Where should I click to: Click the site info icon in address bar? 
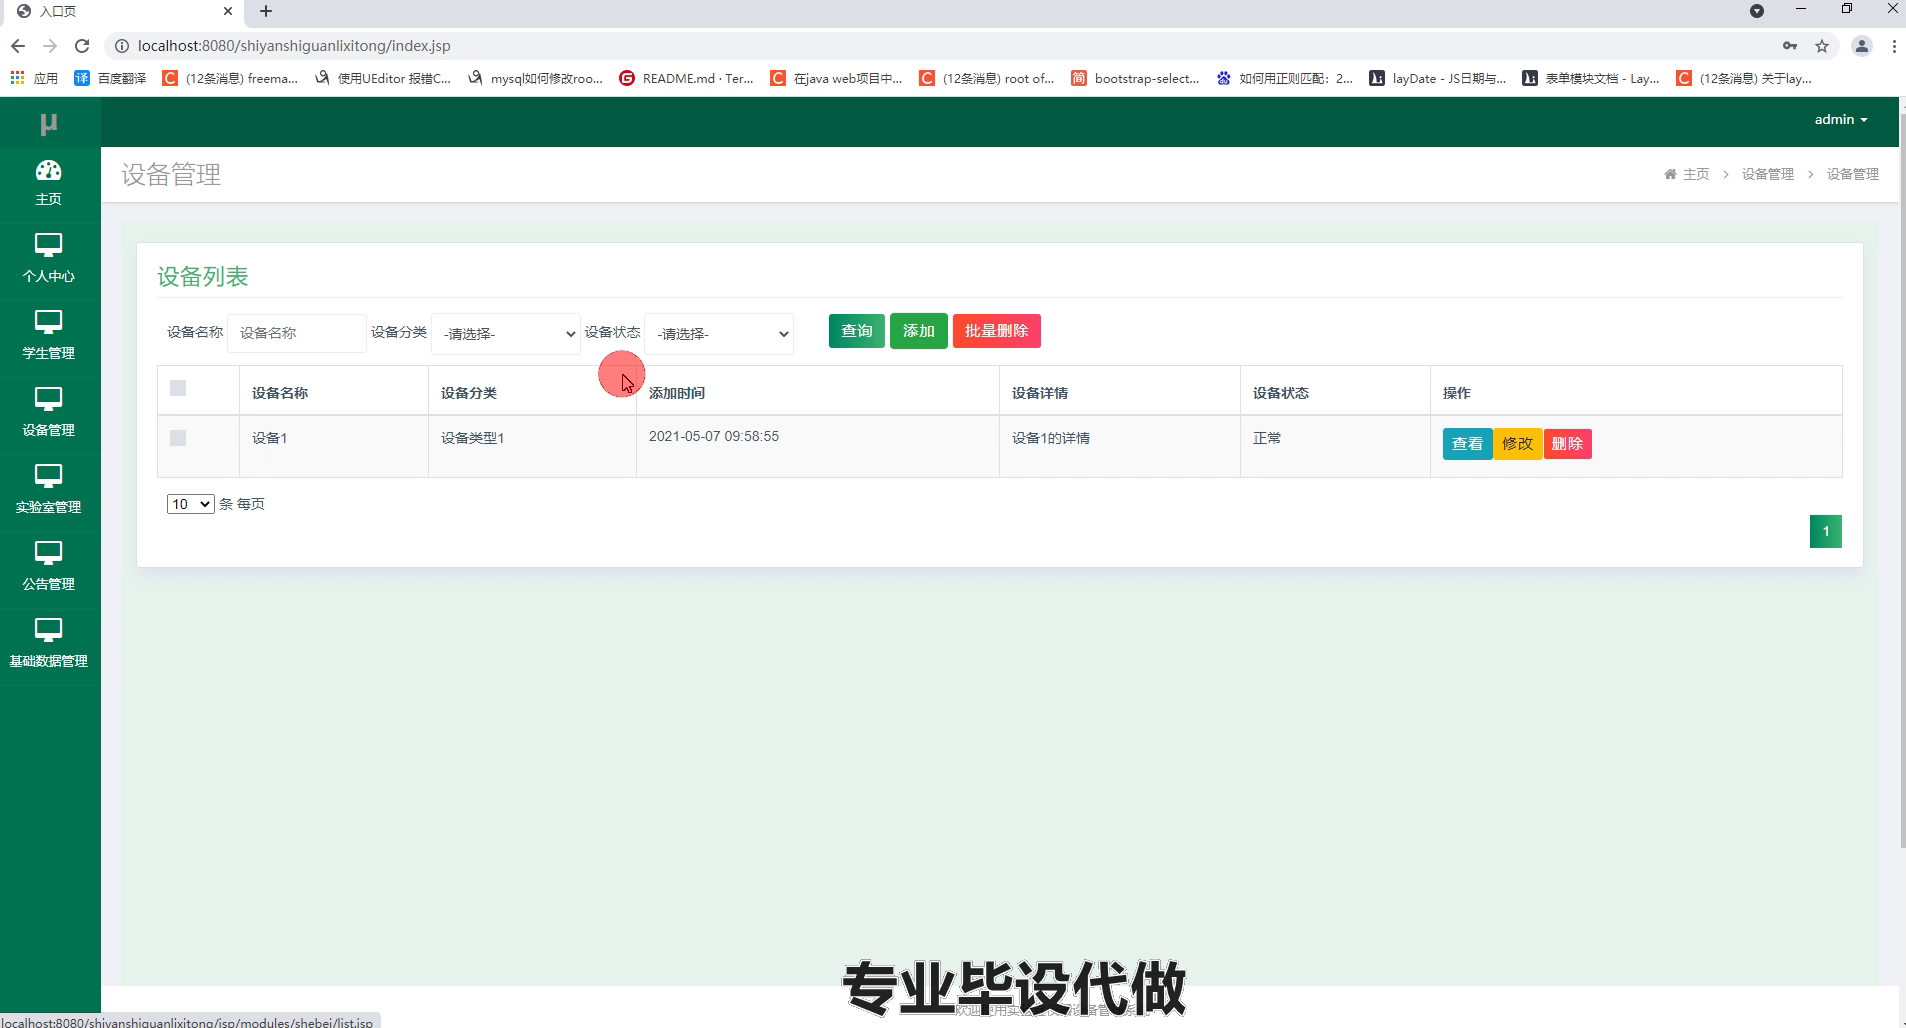tap(121, 46)
